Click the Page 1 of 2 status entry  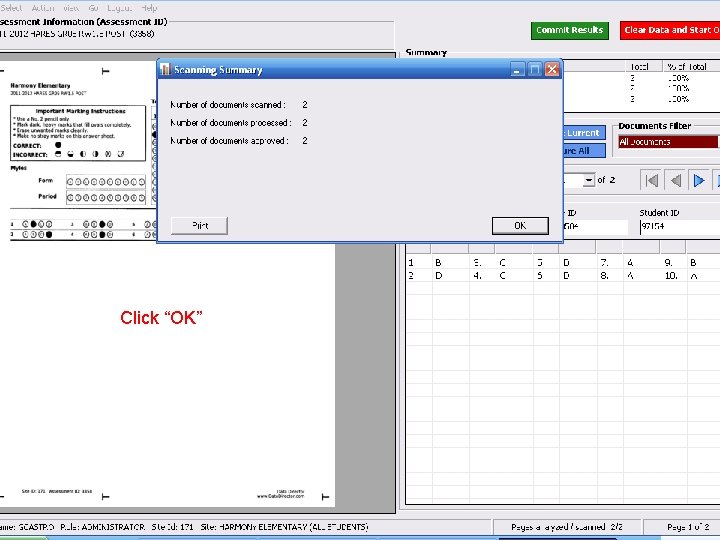(688, 527)
